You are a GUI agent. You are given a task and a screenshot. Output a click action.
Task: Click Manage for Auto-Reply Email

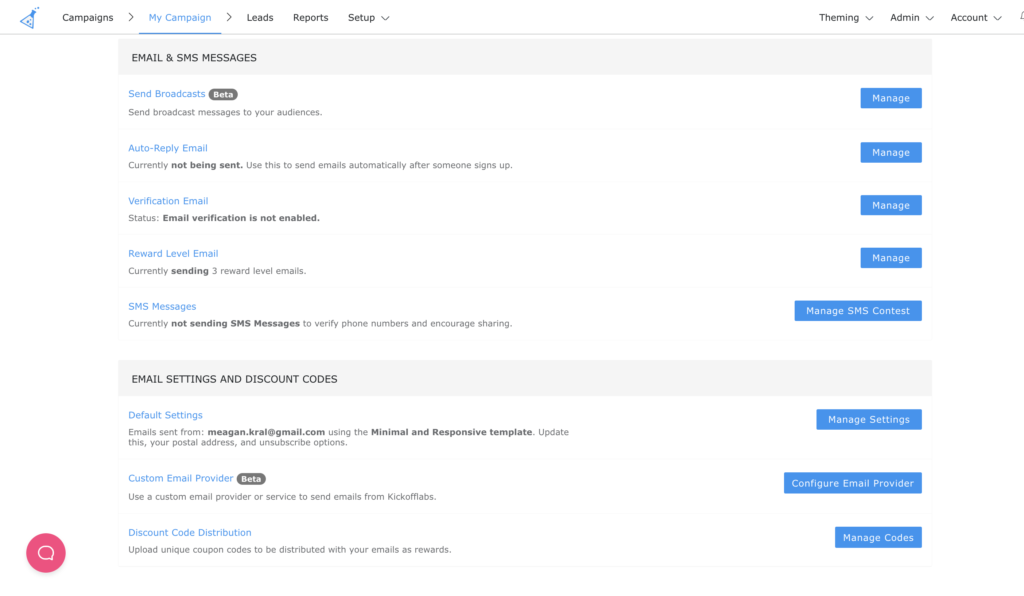click(x=891, y=152)
